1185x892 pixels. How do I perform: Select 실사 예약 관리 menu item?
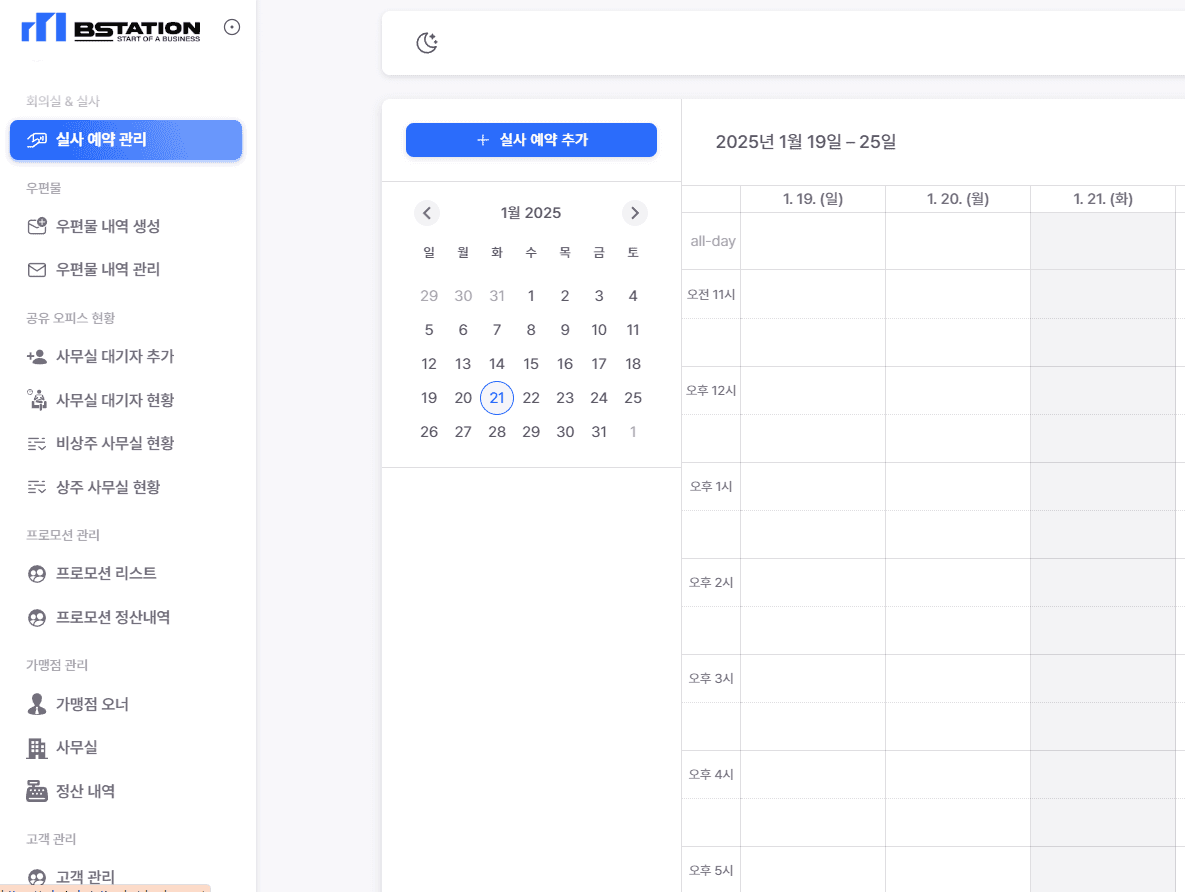pos(126,140)
